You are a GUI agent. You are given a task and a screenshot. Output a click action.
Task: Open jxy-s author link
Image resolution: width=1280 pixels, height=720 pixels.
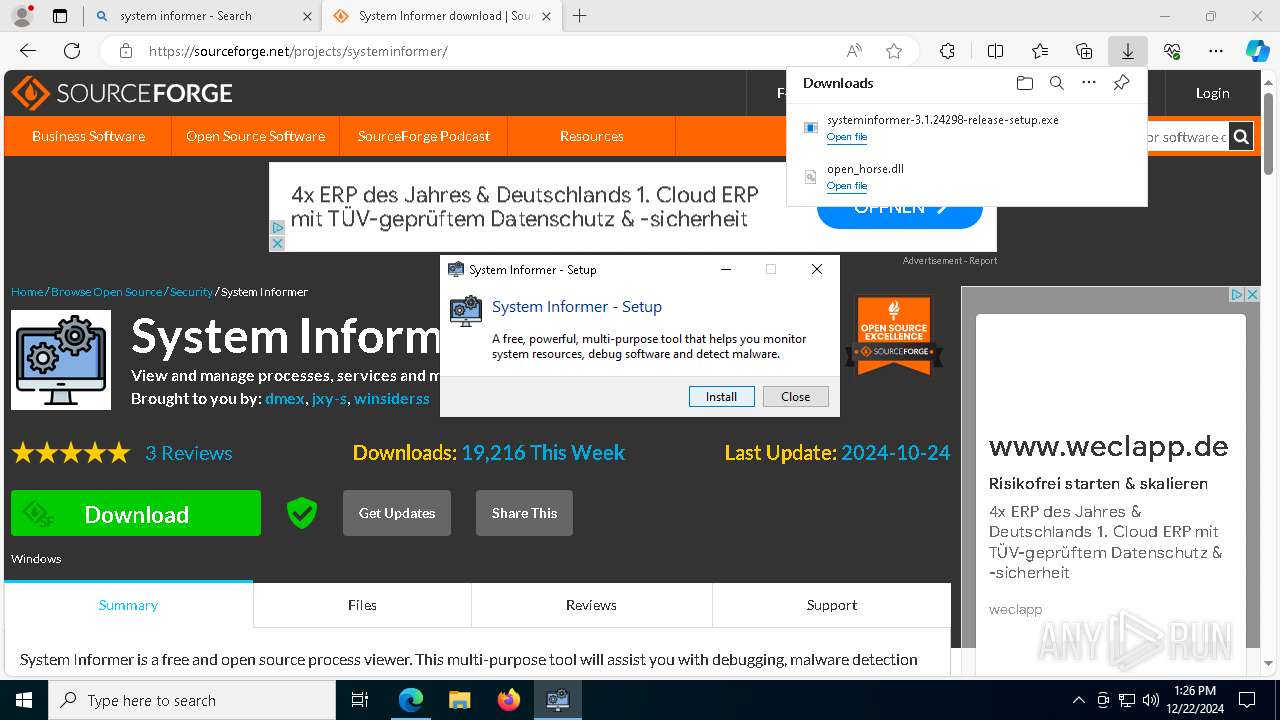[329, 398]
